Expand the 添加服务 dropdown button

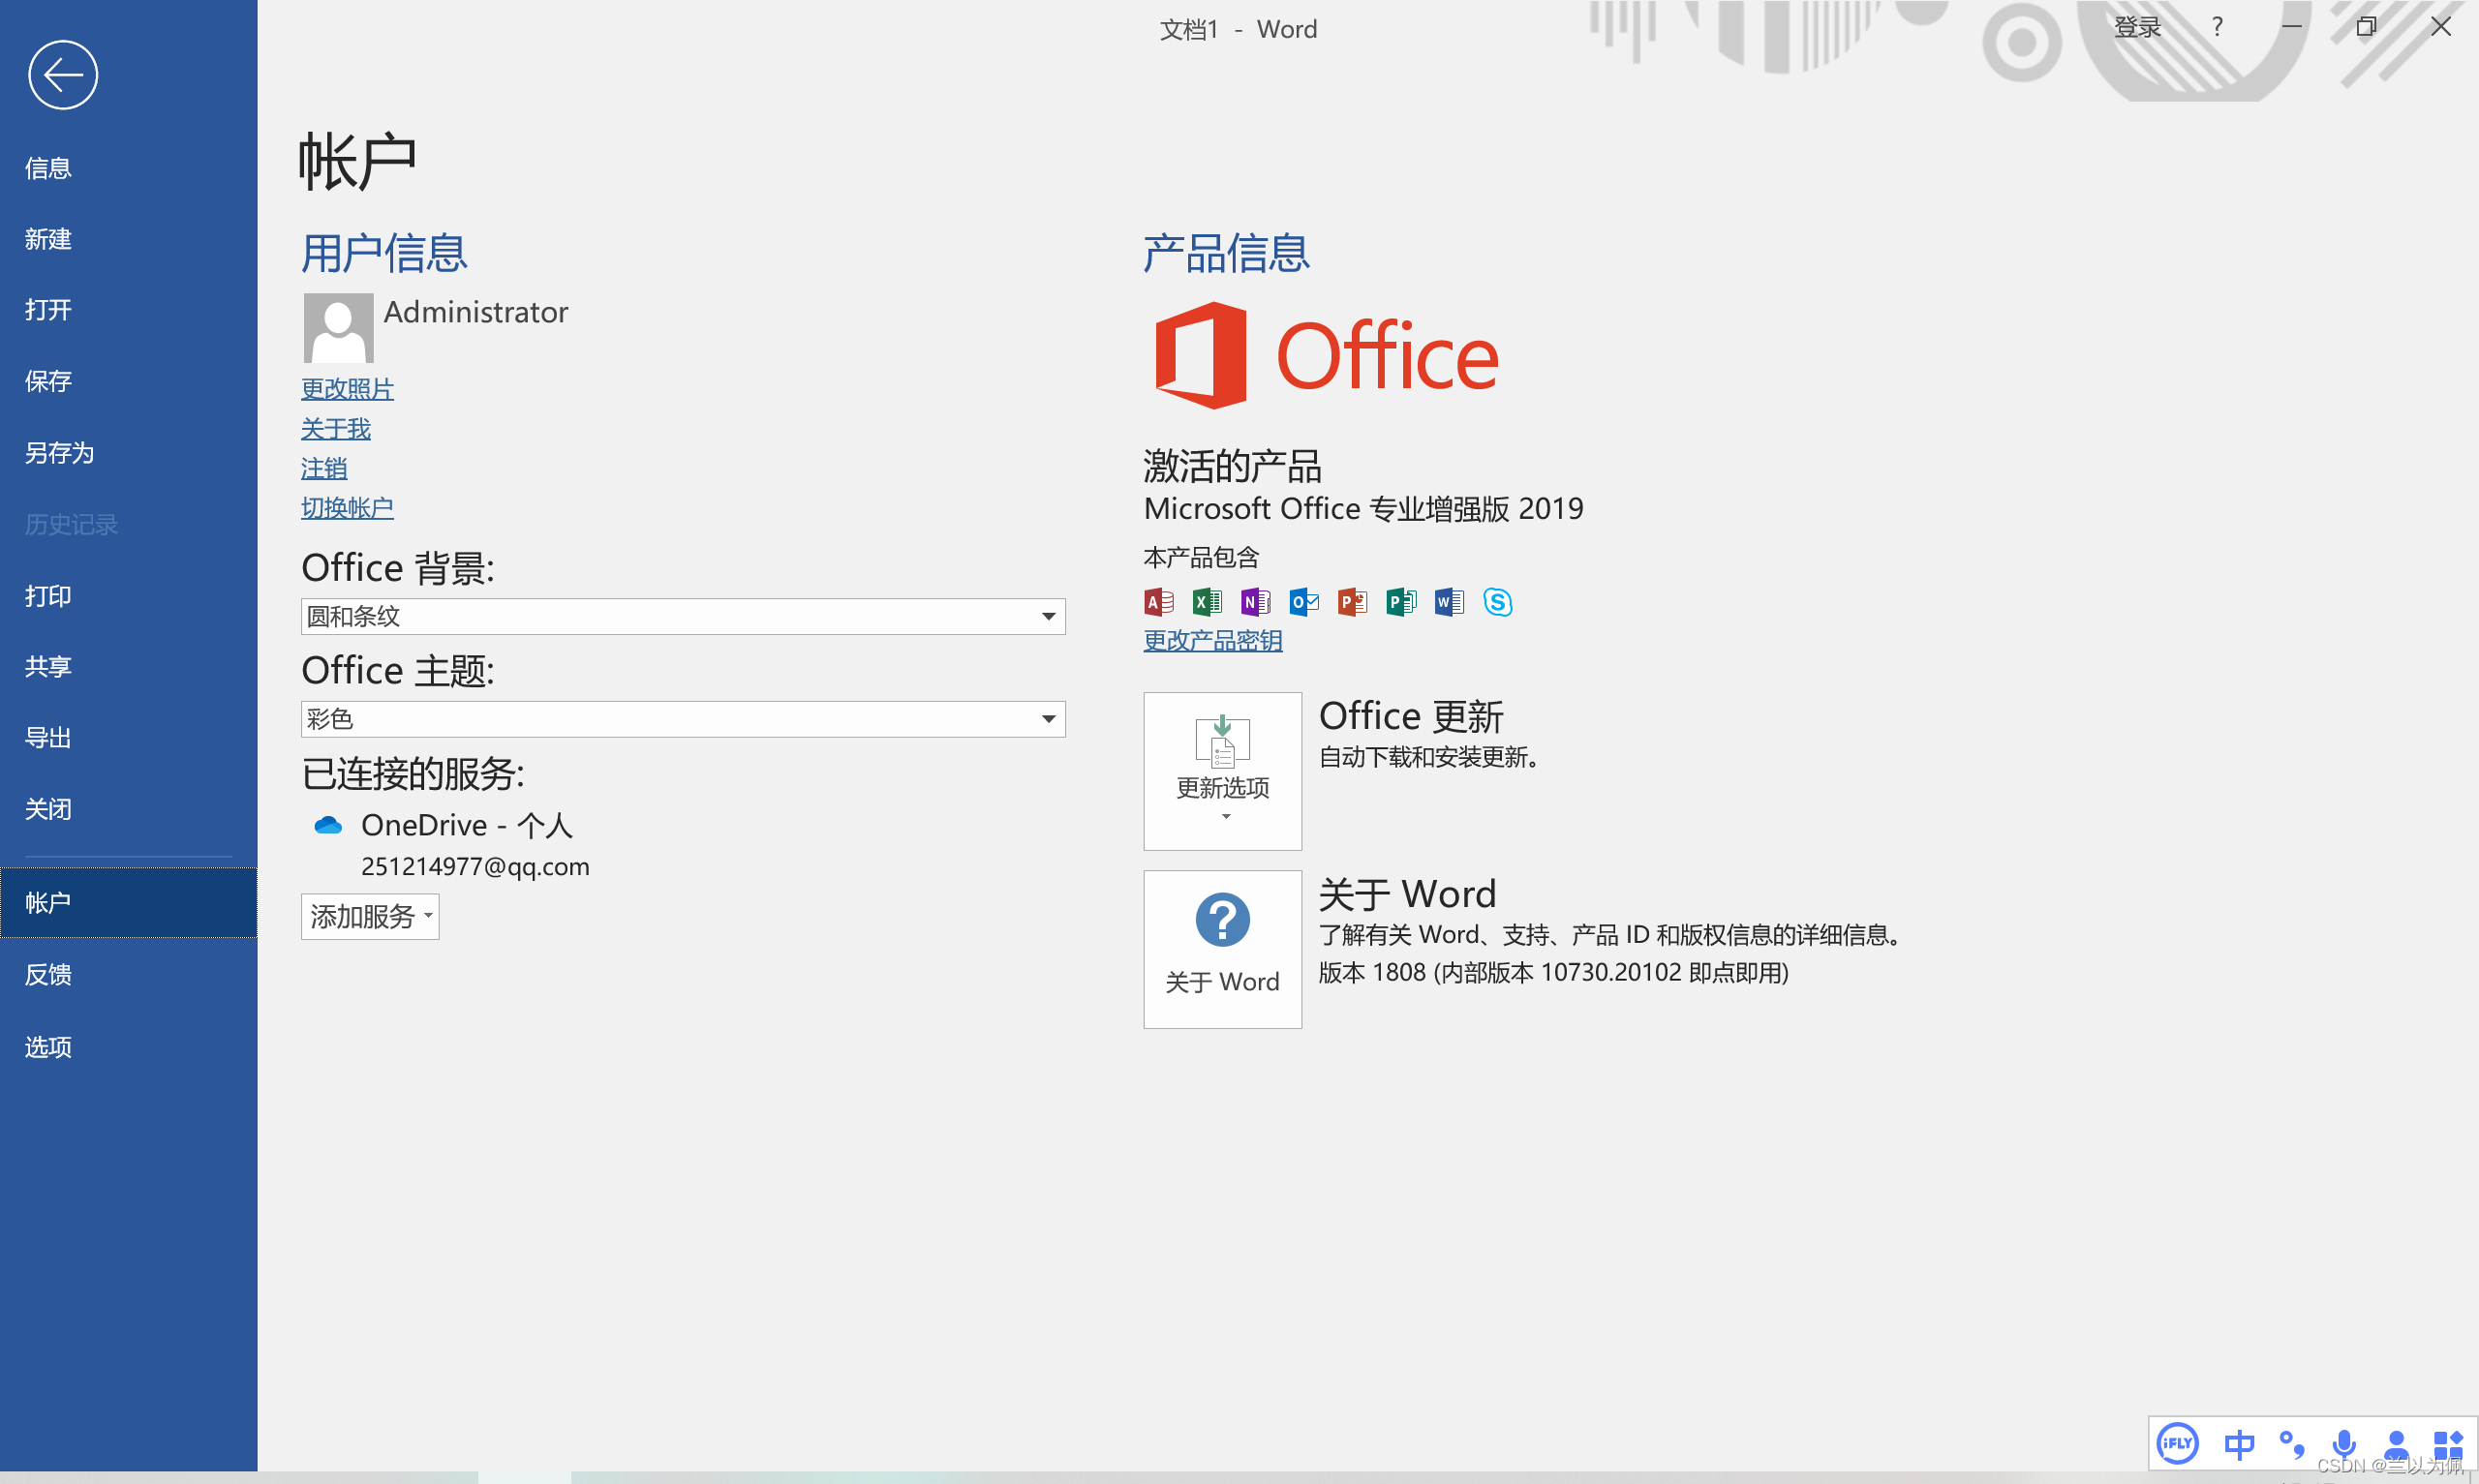click(370, 916)
